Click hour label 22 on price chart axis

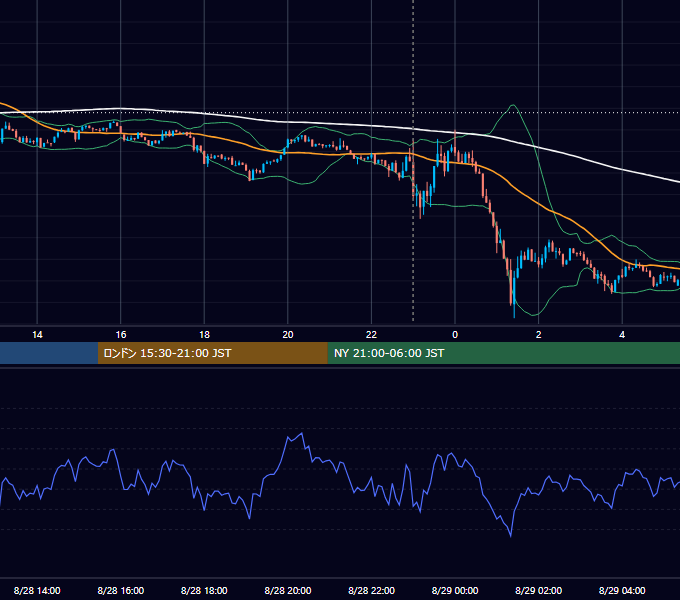372,335
